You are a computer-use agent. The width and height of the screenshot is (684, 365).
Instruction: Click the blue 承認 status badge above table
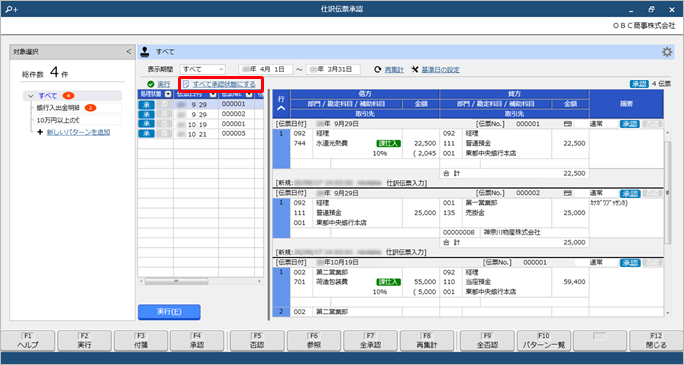[639, 84]
